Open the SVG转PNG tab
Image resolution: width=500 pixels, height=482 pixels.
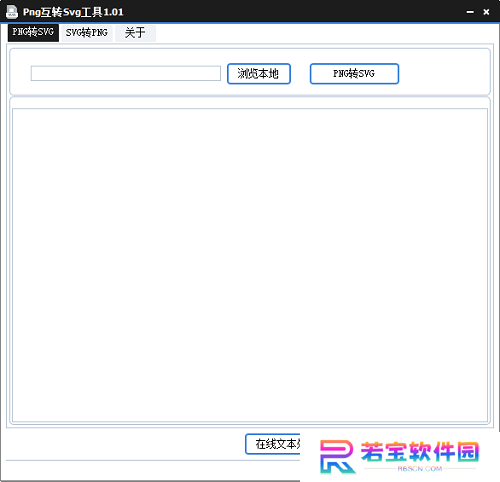pos(87,33)
